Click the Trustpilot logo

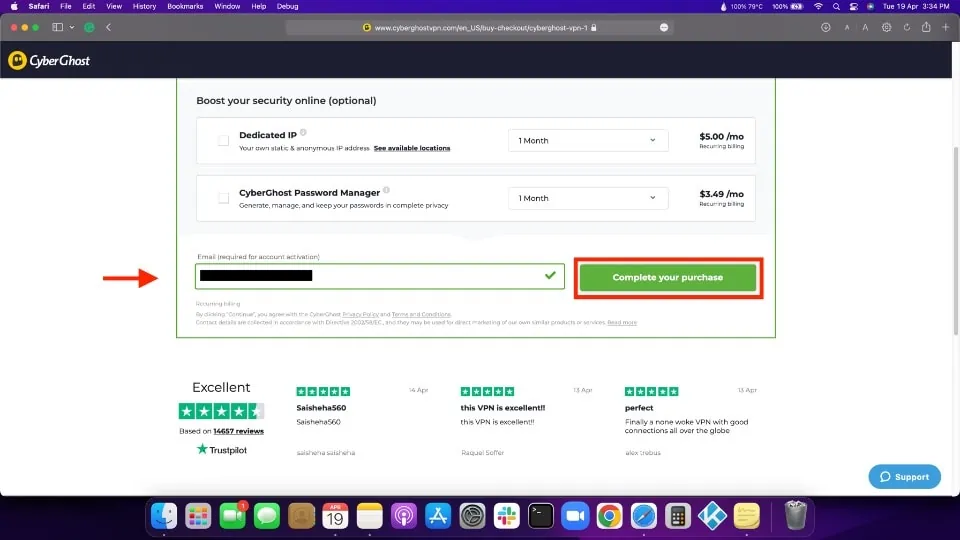pos(222,449)
